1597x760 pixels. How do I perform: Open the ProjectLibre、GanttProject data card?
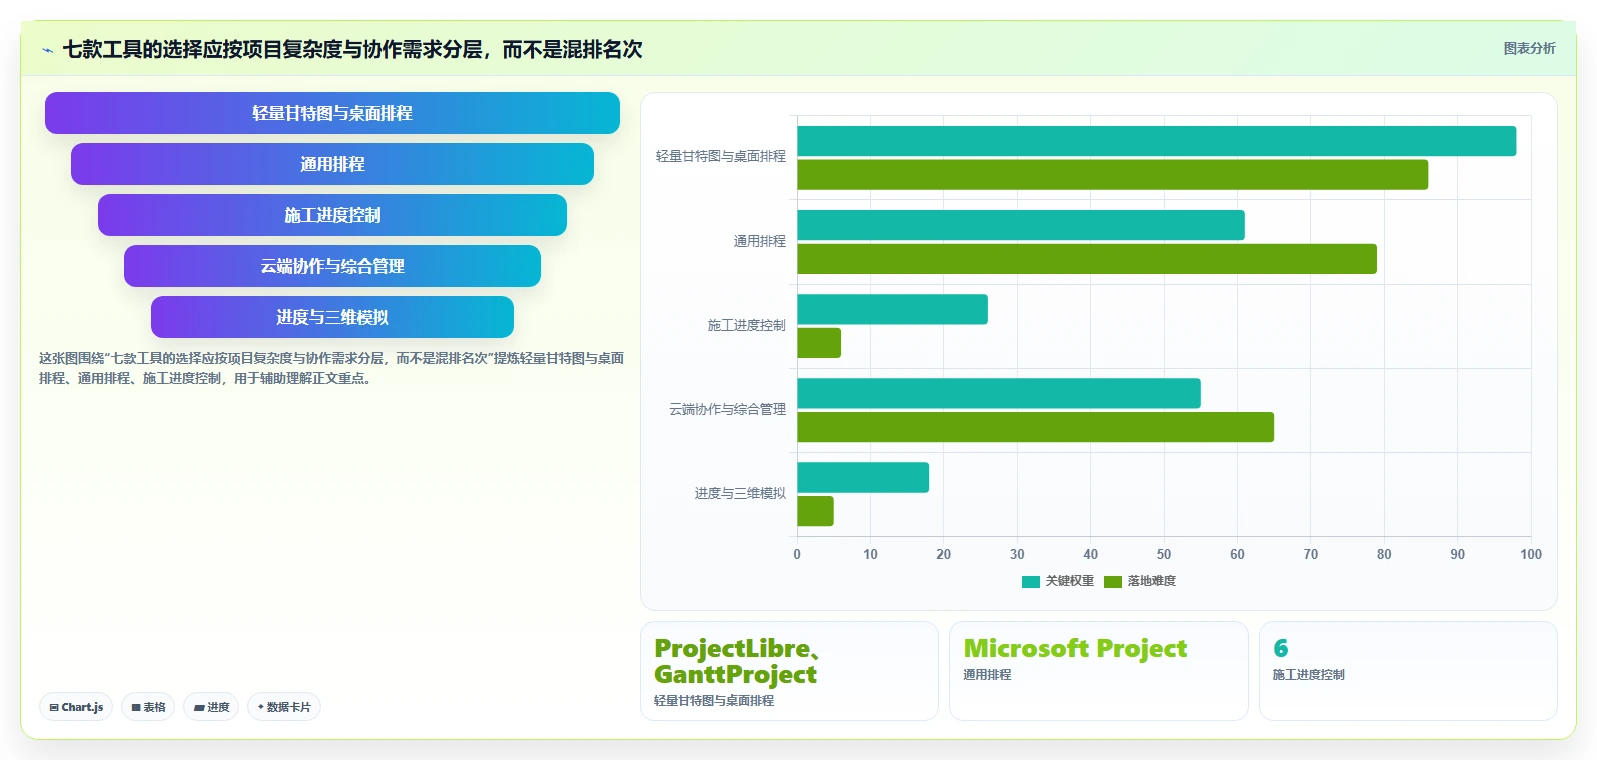click(x=789, y=671)
